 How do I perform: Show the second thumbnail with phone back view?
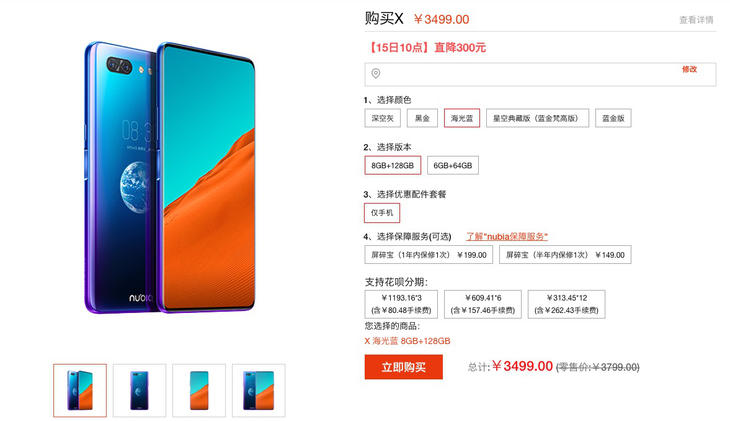point(139,390)
